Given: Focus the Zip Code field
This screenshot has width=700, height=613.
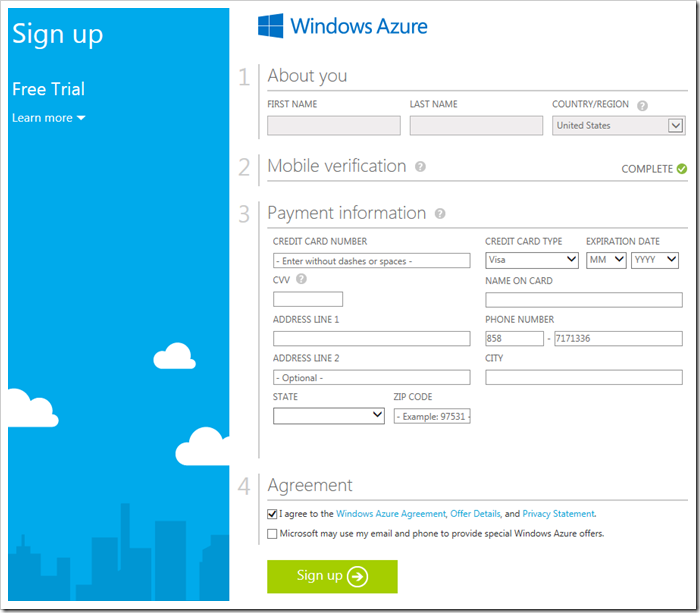Looking at the screenshot, I should pos(432,416).
